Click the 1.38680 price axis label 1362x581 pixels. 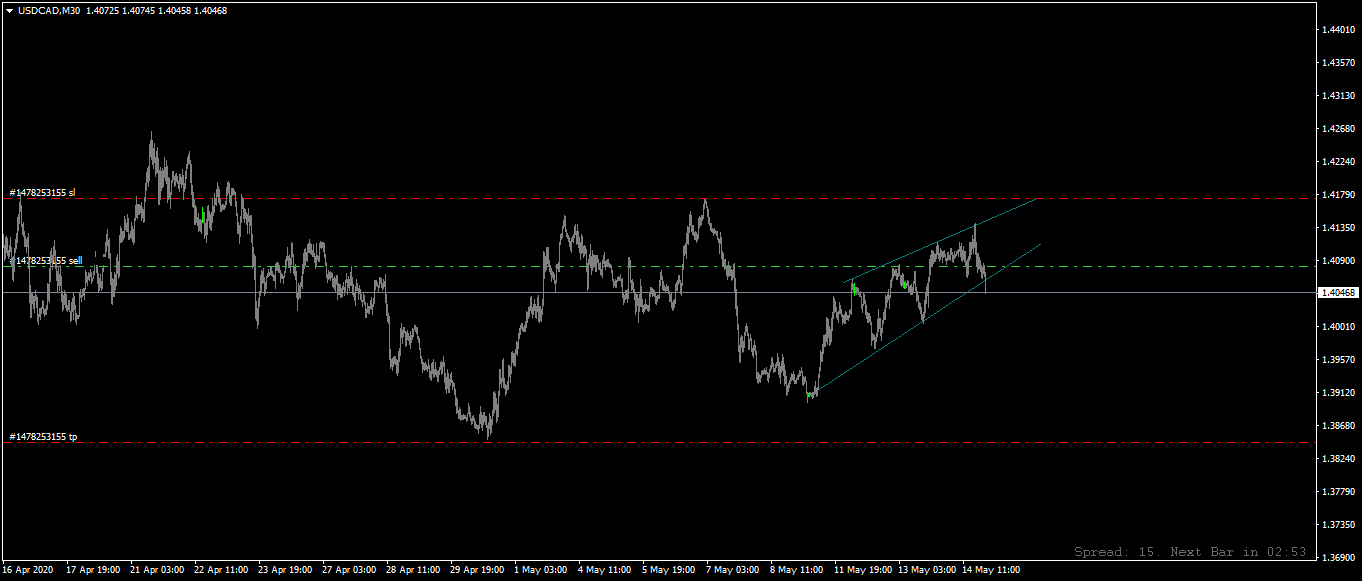click(1338, 426)
